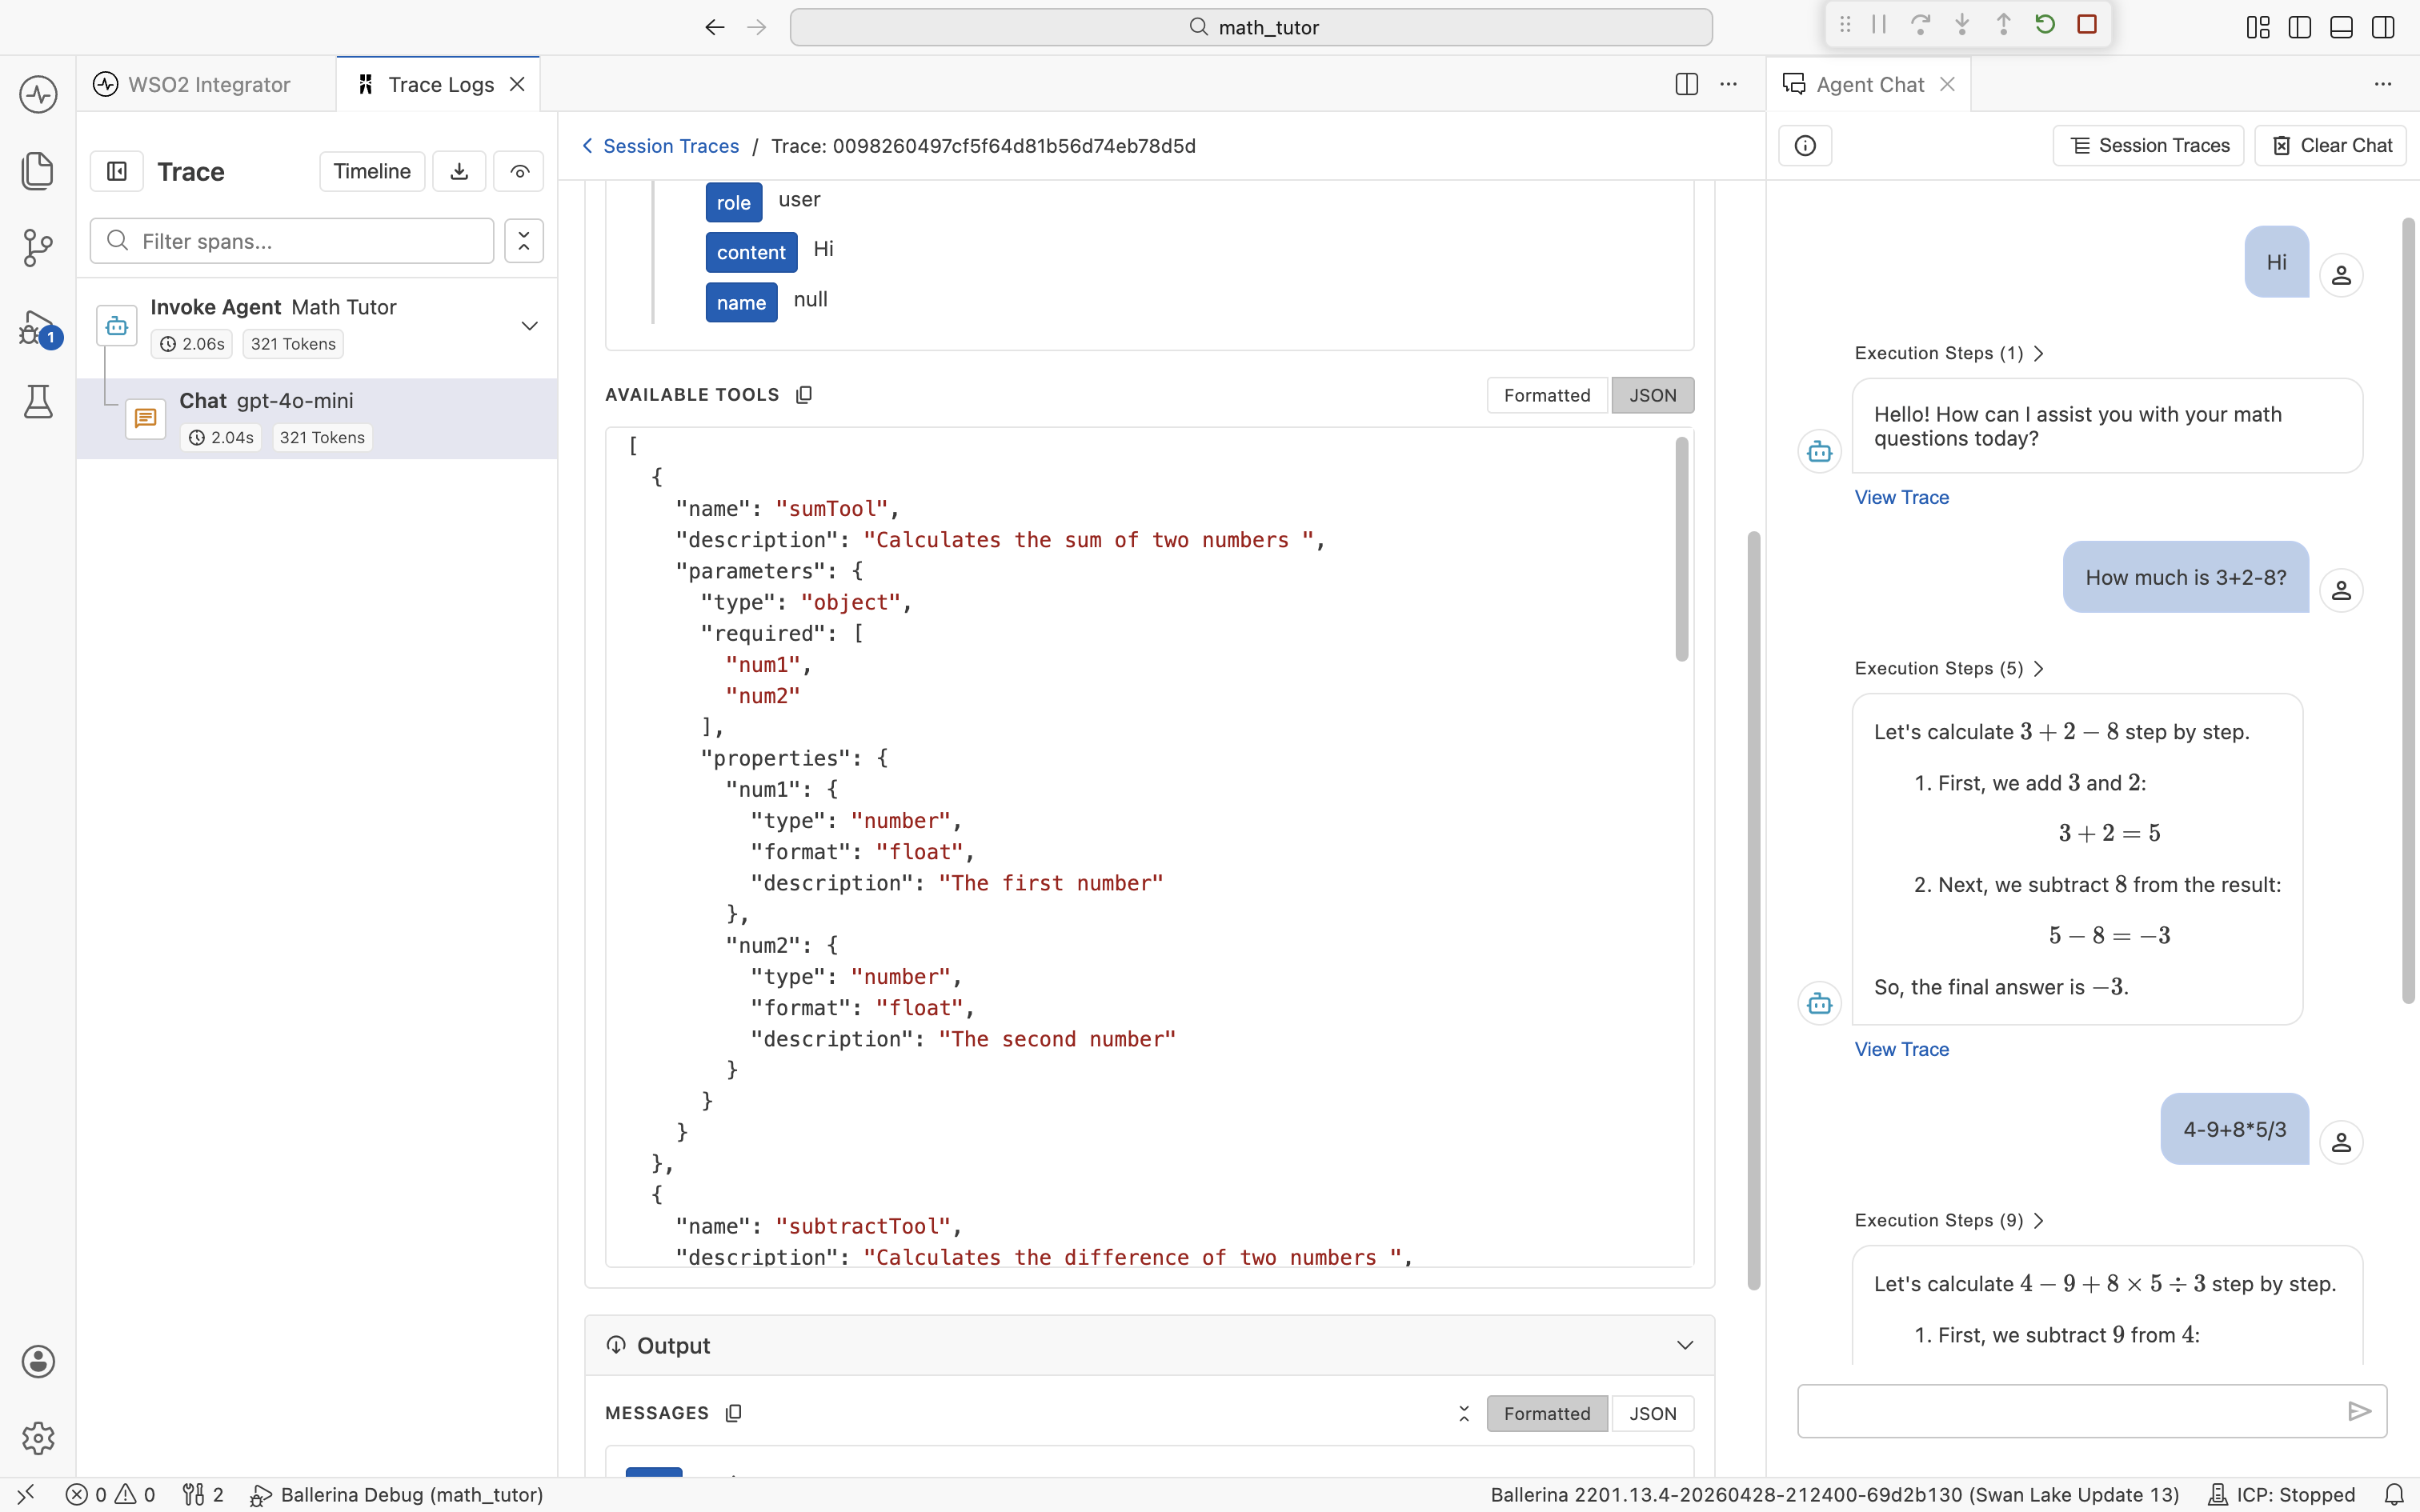This screenshot has width=2420, height=1512.
Task: Collapse the Output section
Action: click(1685, 1345)
